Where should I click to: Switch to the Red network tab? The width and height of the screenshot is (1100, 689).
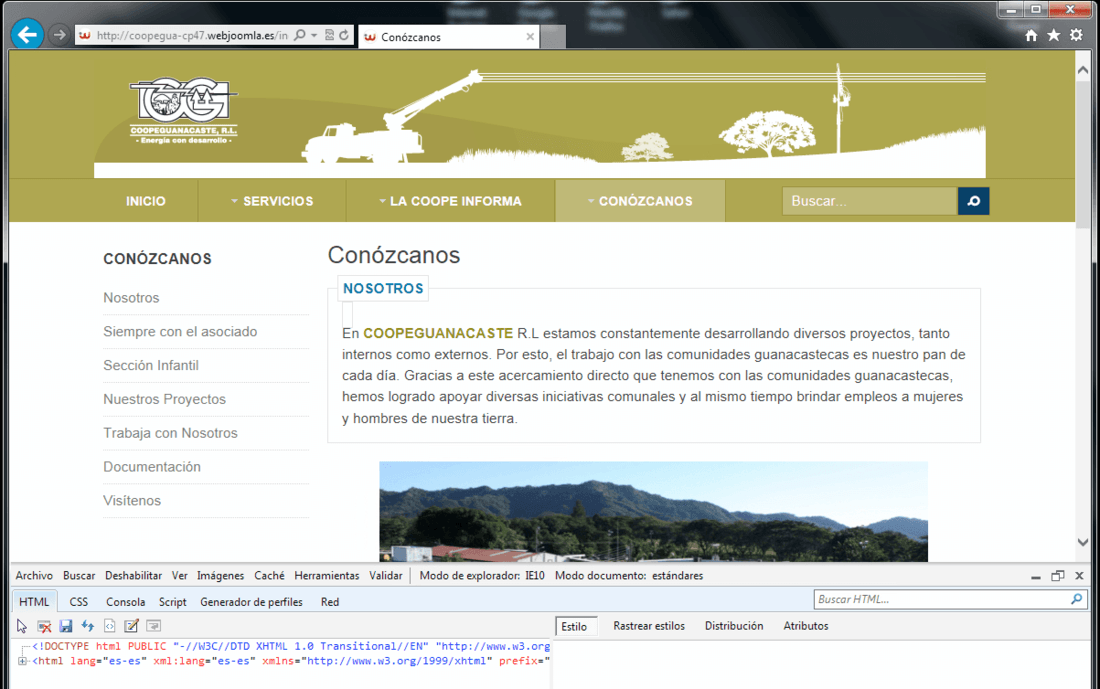[x=330, y=602]
